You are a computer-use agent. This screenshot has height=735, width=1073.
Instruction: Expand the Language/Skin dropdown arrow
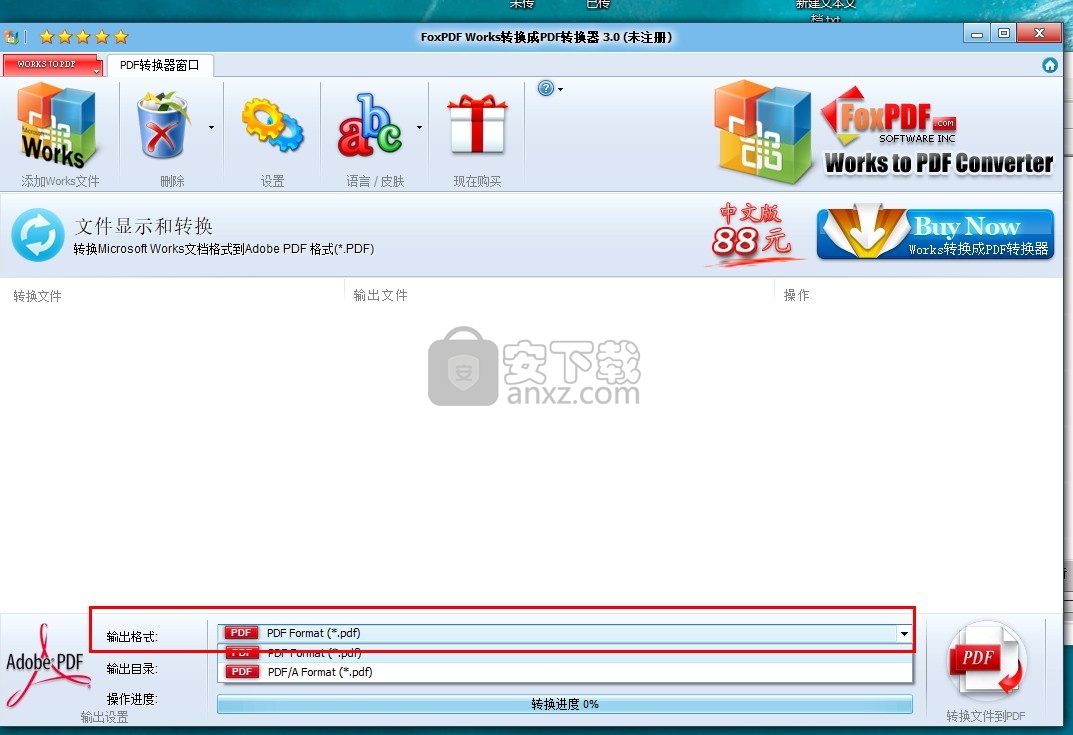point(419,127)
